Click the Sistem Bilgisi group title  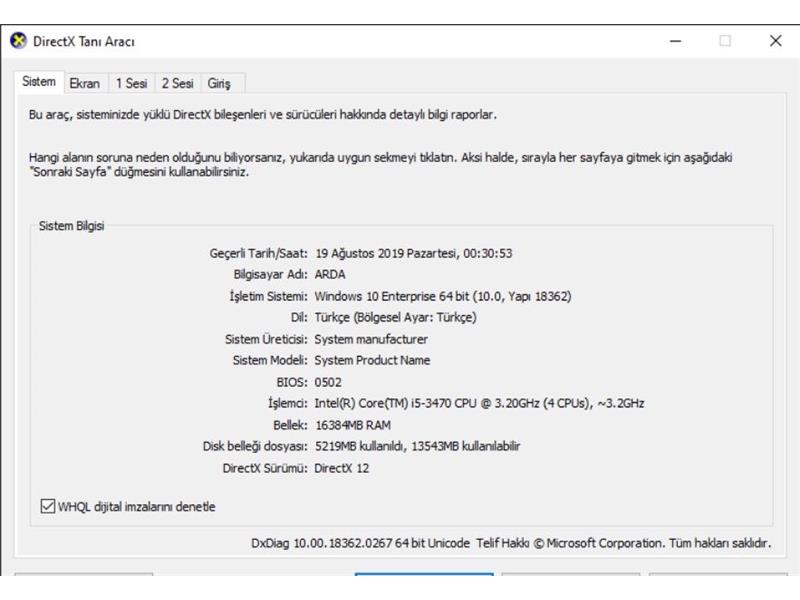71,226
